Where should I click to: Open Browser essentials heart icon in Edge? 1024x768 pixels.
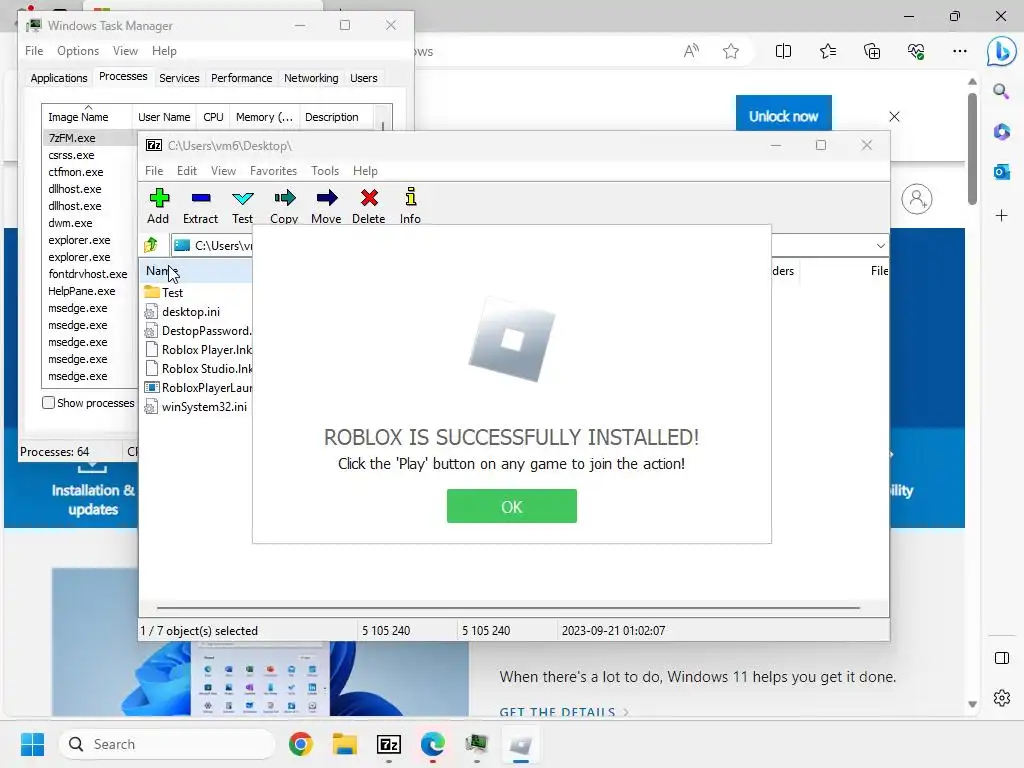[x=916, y=51]
